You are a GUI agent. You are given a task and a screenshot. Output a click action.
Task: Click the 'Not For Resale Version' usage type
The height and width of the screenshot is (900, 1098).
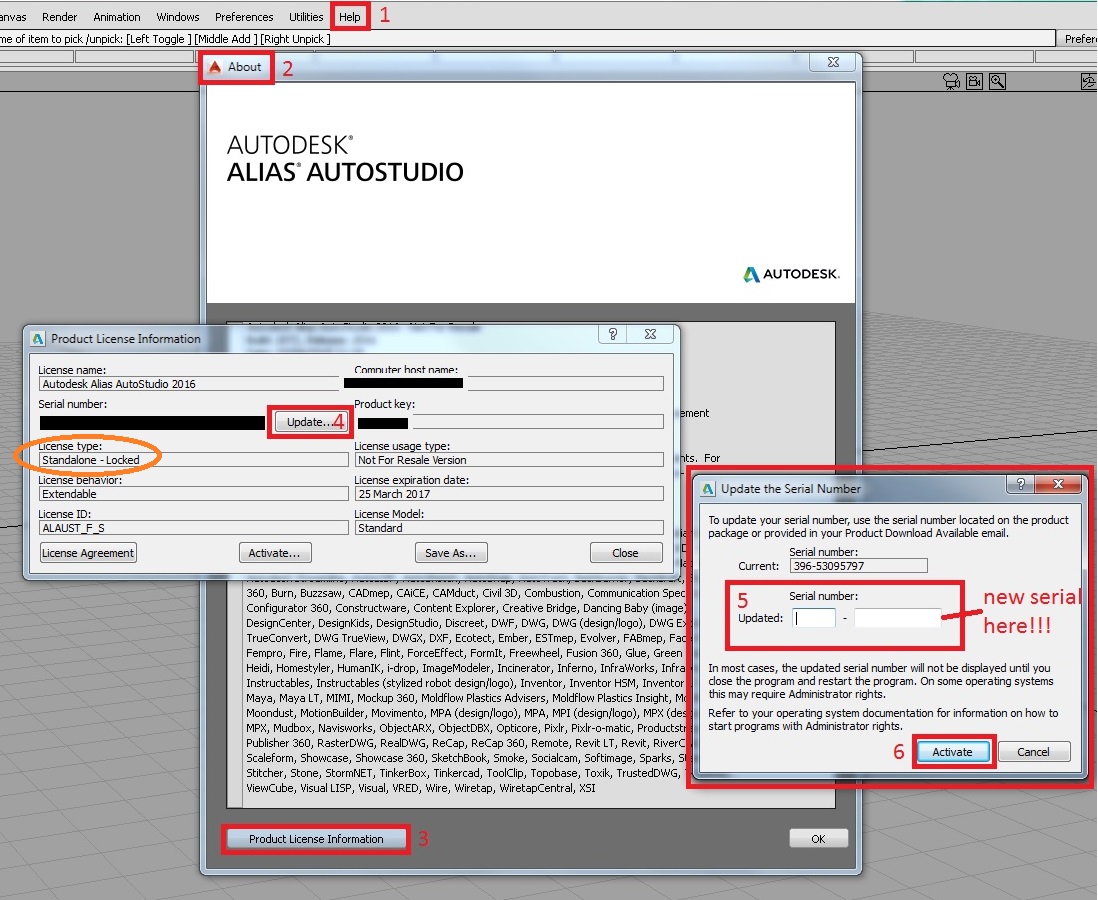509,459
